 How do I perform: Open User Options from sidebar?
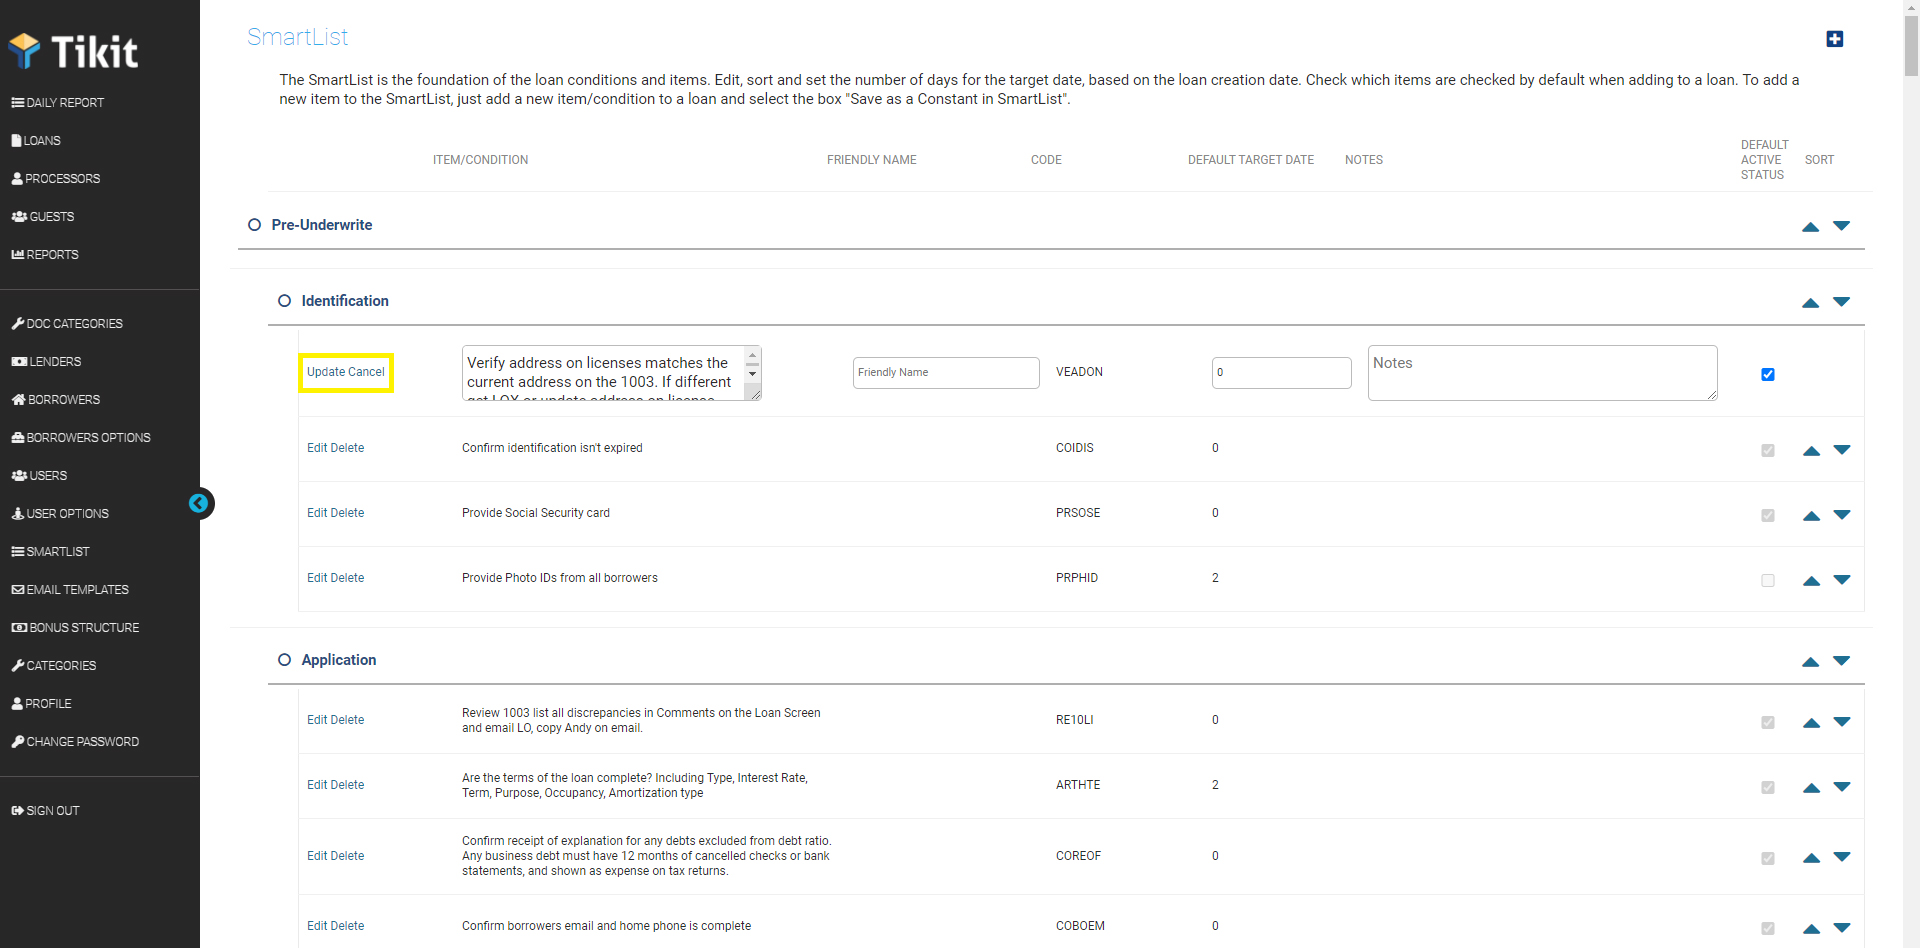(67, 513)
